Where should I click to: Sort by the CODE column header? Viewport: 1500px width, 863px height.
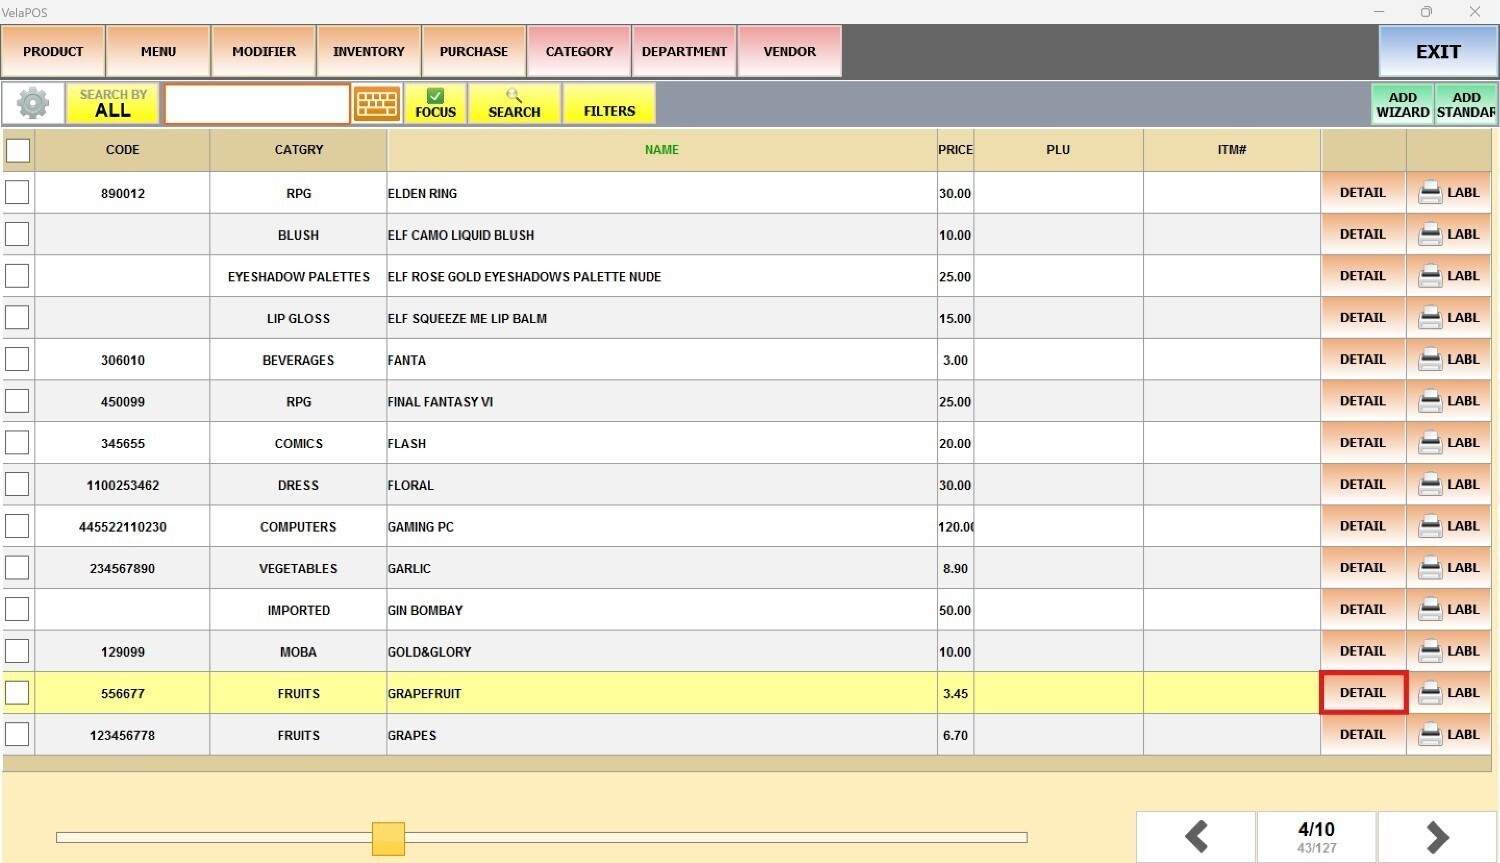122,150
